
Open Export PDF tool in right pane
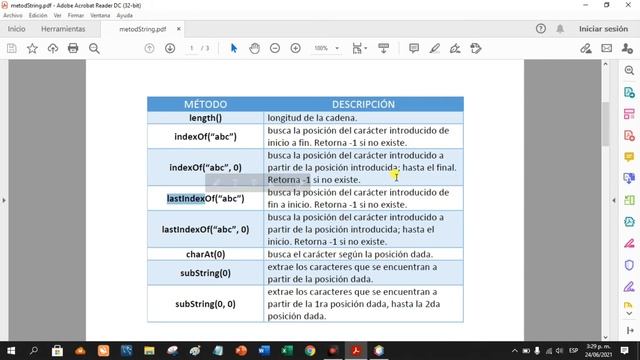(x=629, y=92)
